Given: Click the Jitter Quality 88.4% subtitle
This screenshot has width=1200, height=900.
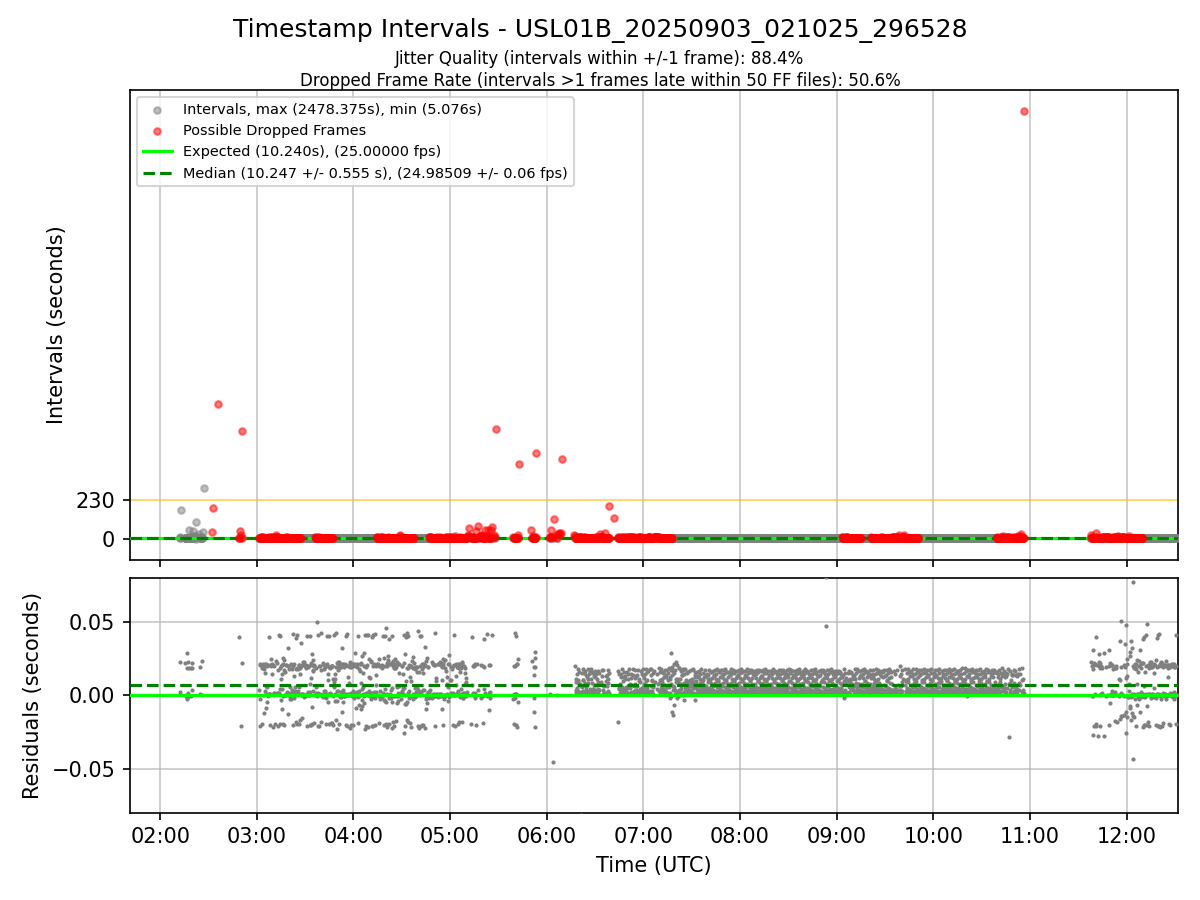Looking at the screenshot, I should 599,58.
